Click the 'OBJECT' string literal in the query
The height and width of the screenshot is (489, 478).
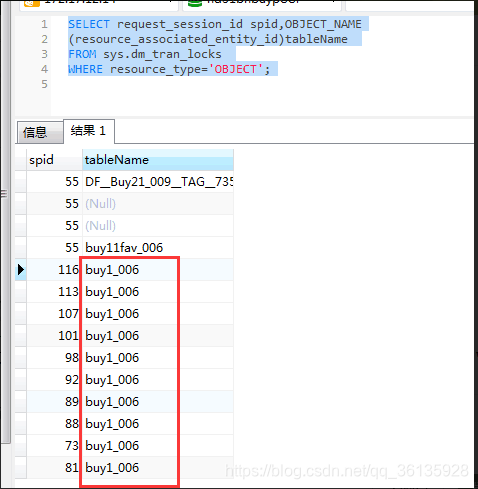click(x=235, y=69)
